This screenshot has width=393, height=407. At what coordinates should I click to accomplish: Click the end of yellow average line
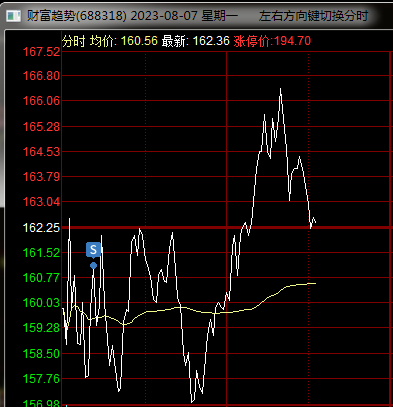point(315,283)
